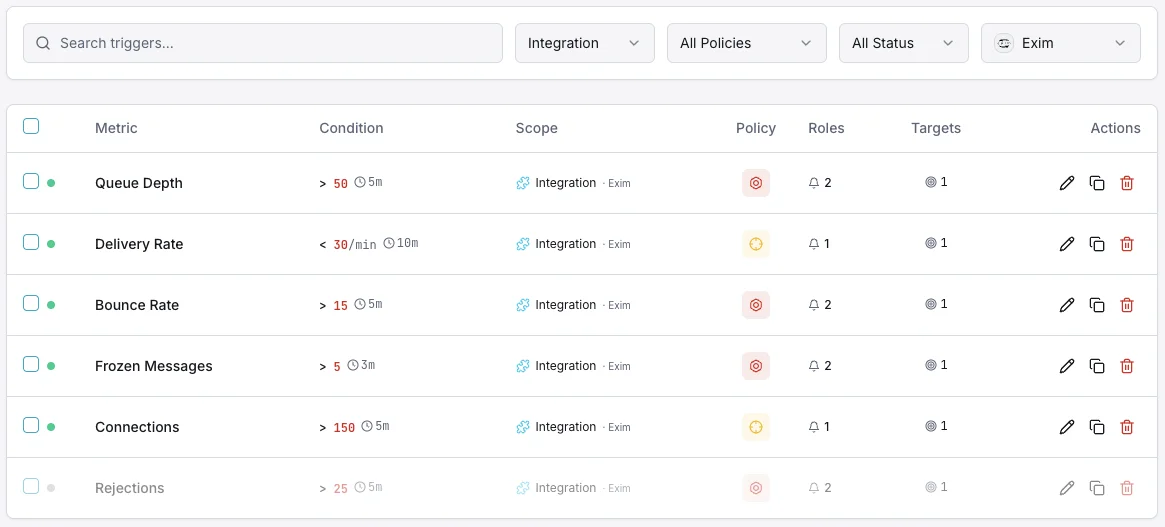Image resolution: width=1165 pixels, height=527 pixels.
Task: Edit the Connections trigger
Action: click(1067, 427)
